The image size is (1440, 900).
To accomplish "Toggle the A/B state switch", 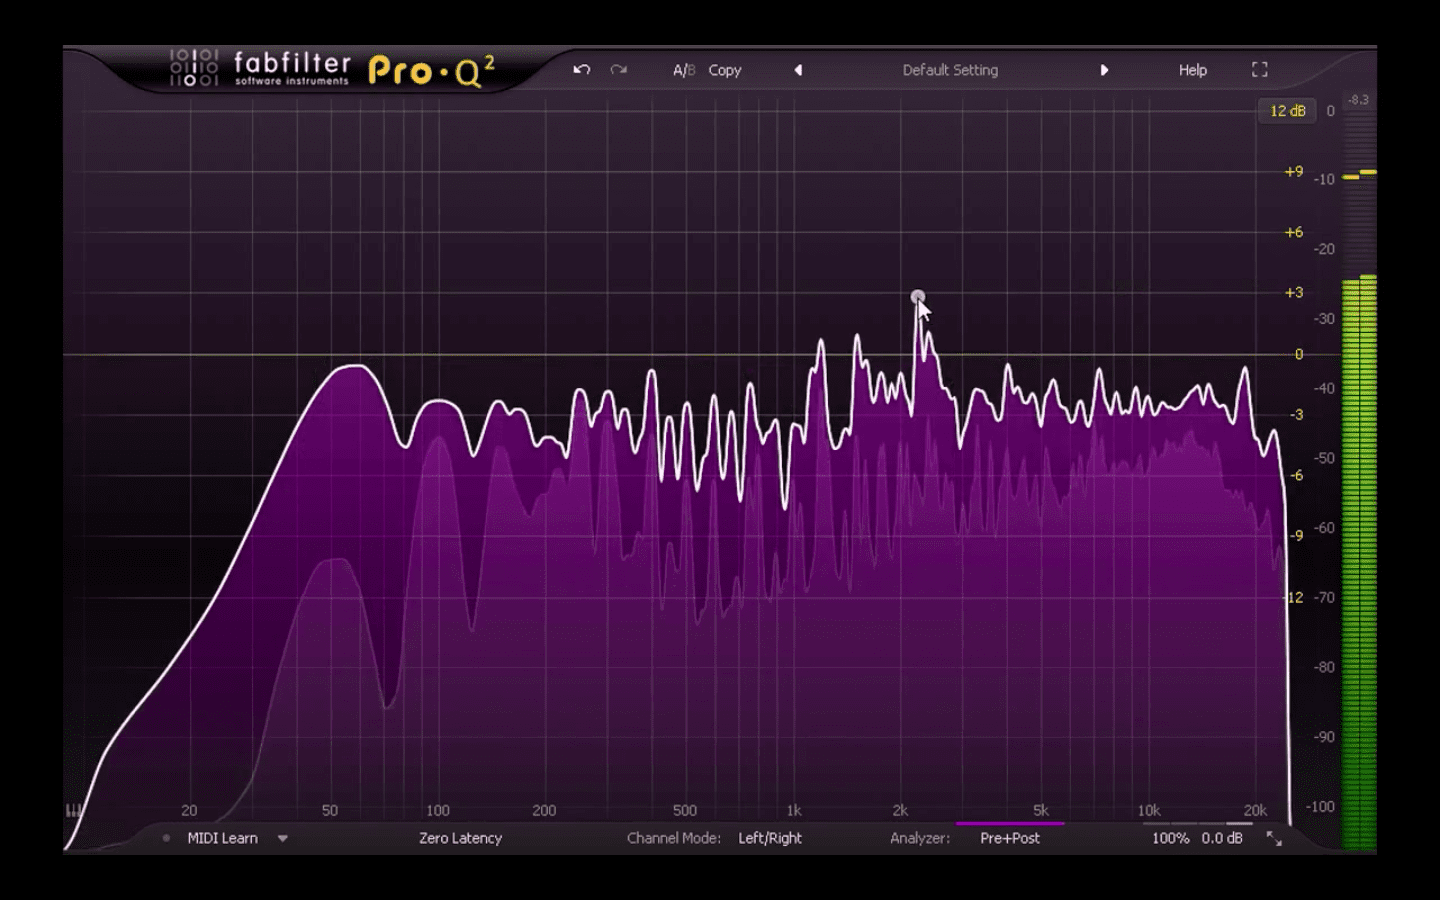I will click(683, 70).
